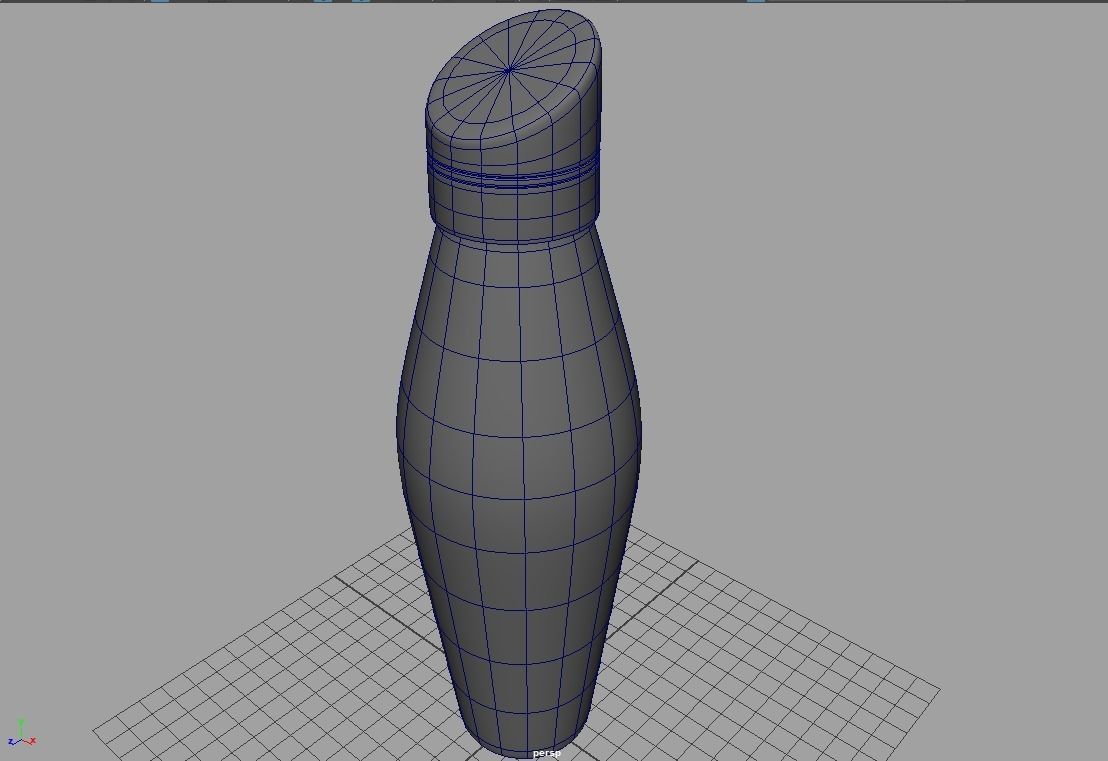This screenshot has height=761, width=1108.
Task: Select the slanted top face of the bottle cap
Action: pyautogui.click(x=510, y=75)
